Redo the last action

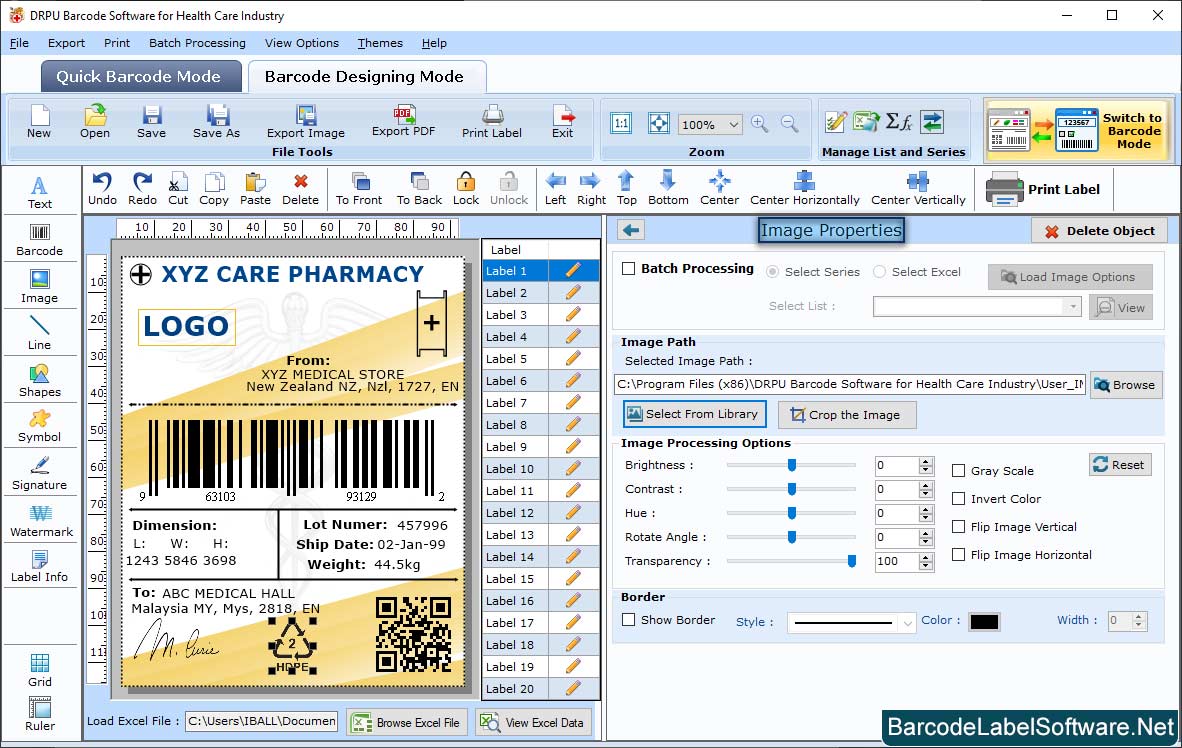(x=142, y=189)
